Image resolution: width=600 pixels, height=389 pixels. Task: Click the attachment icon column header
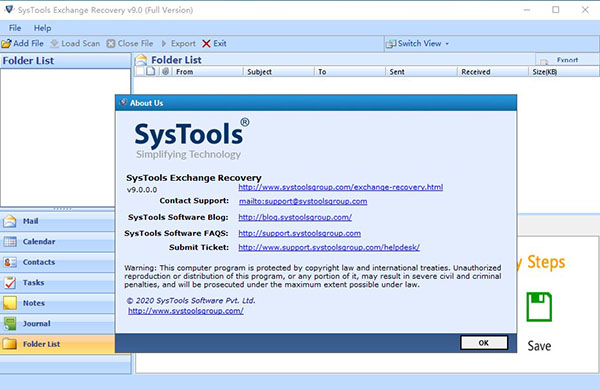click(x=165, y=71)
